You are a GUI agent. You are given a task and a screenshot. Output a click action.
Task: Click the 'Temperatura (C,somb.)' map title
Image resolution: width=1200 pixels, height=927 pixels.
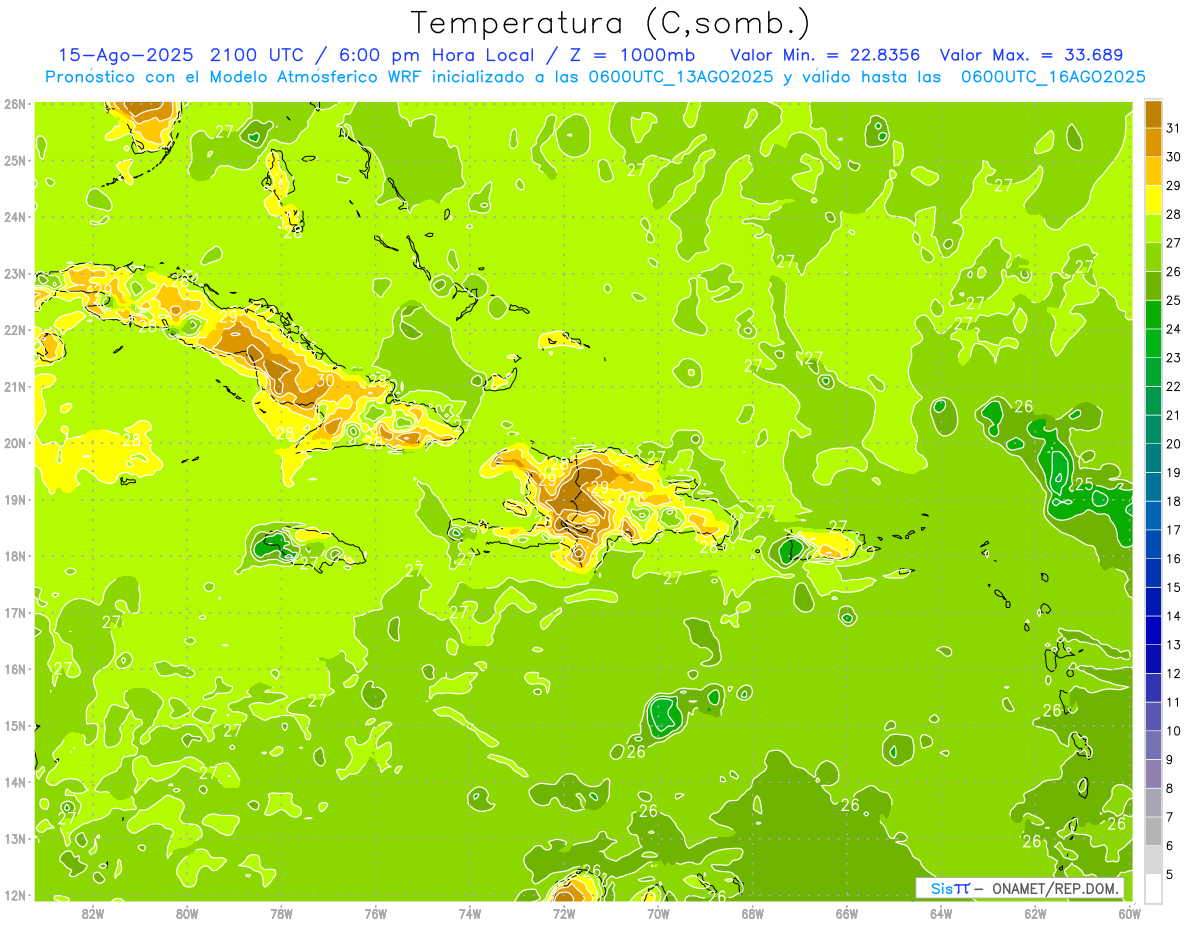[611, 24]
